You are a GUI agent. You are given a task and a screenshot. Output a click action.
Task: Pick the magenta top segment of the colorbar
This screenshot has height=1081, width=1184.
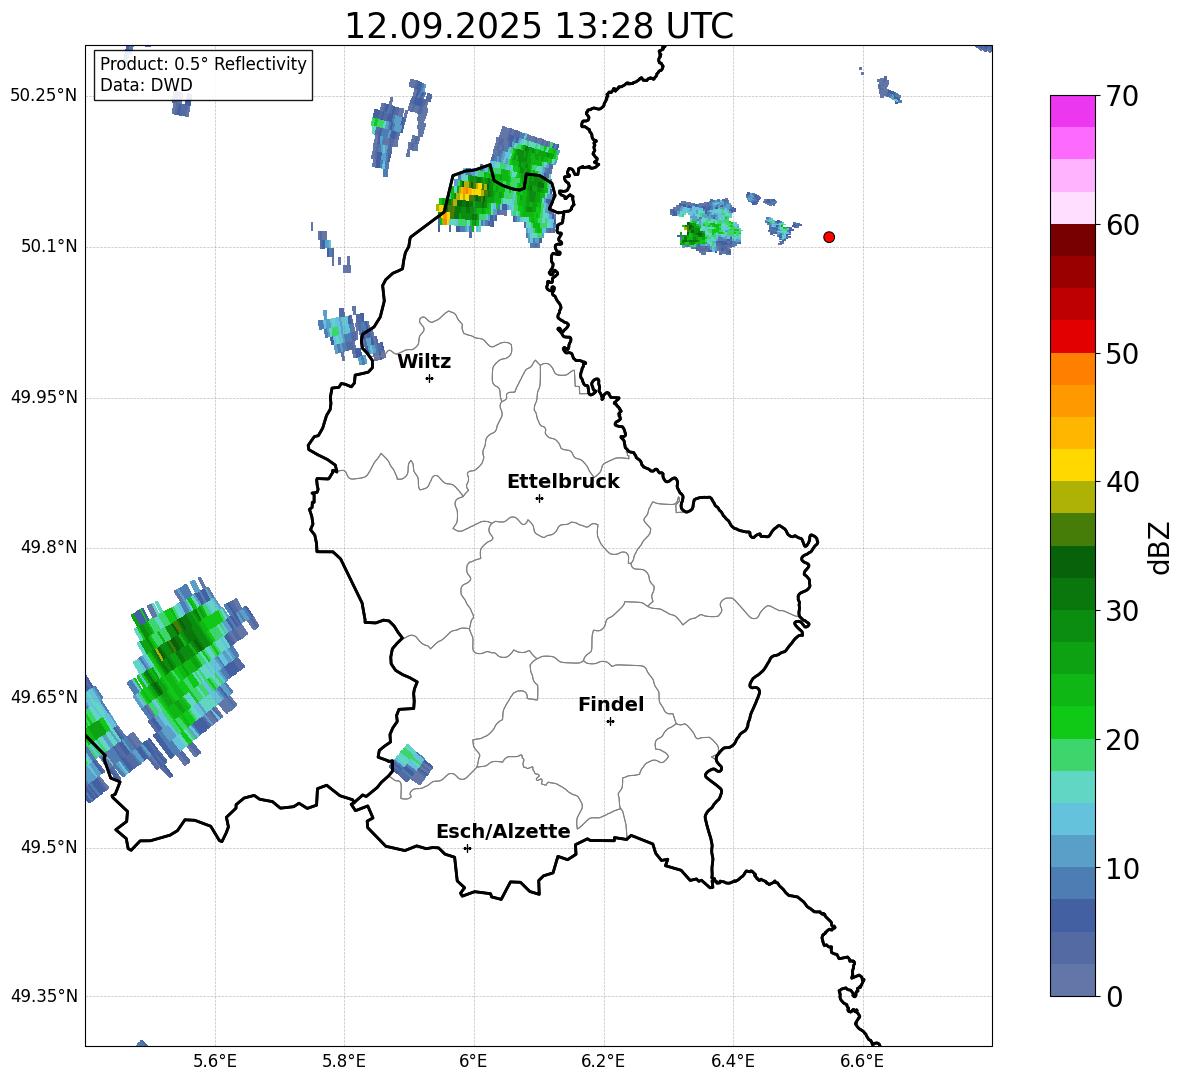click(x=1072, y=111)
